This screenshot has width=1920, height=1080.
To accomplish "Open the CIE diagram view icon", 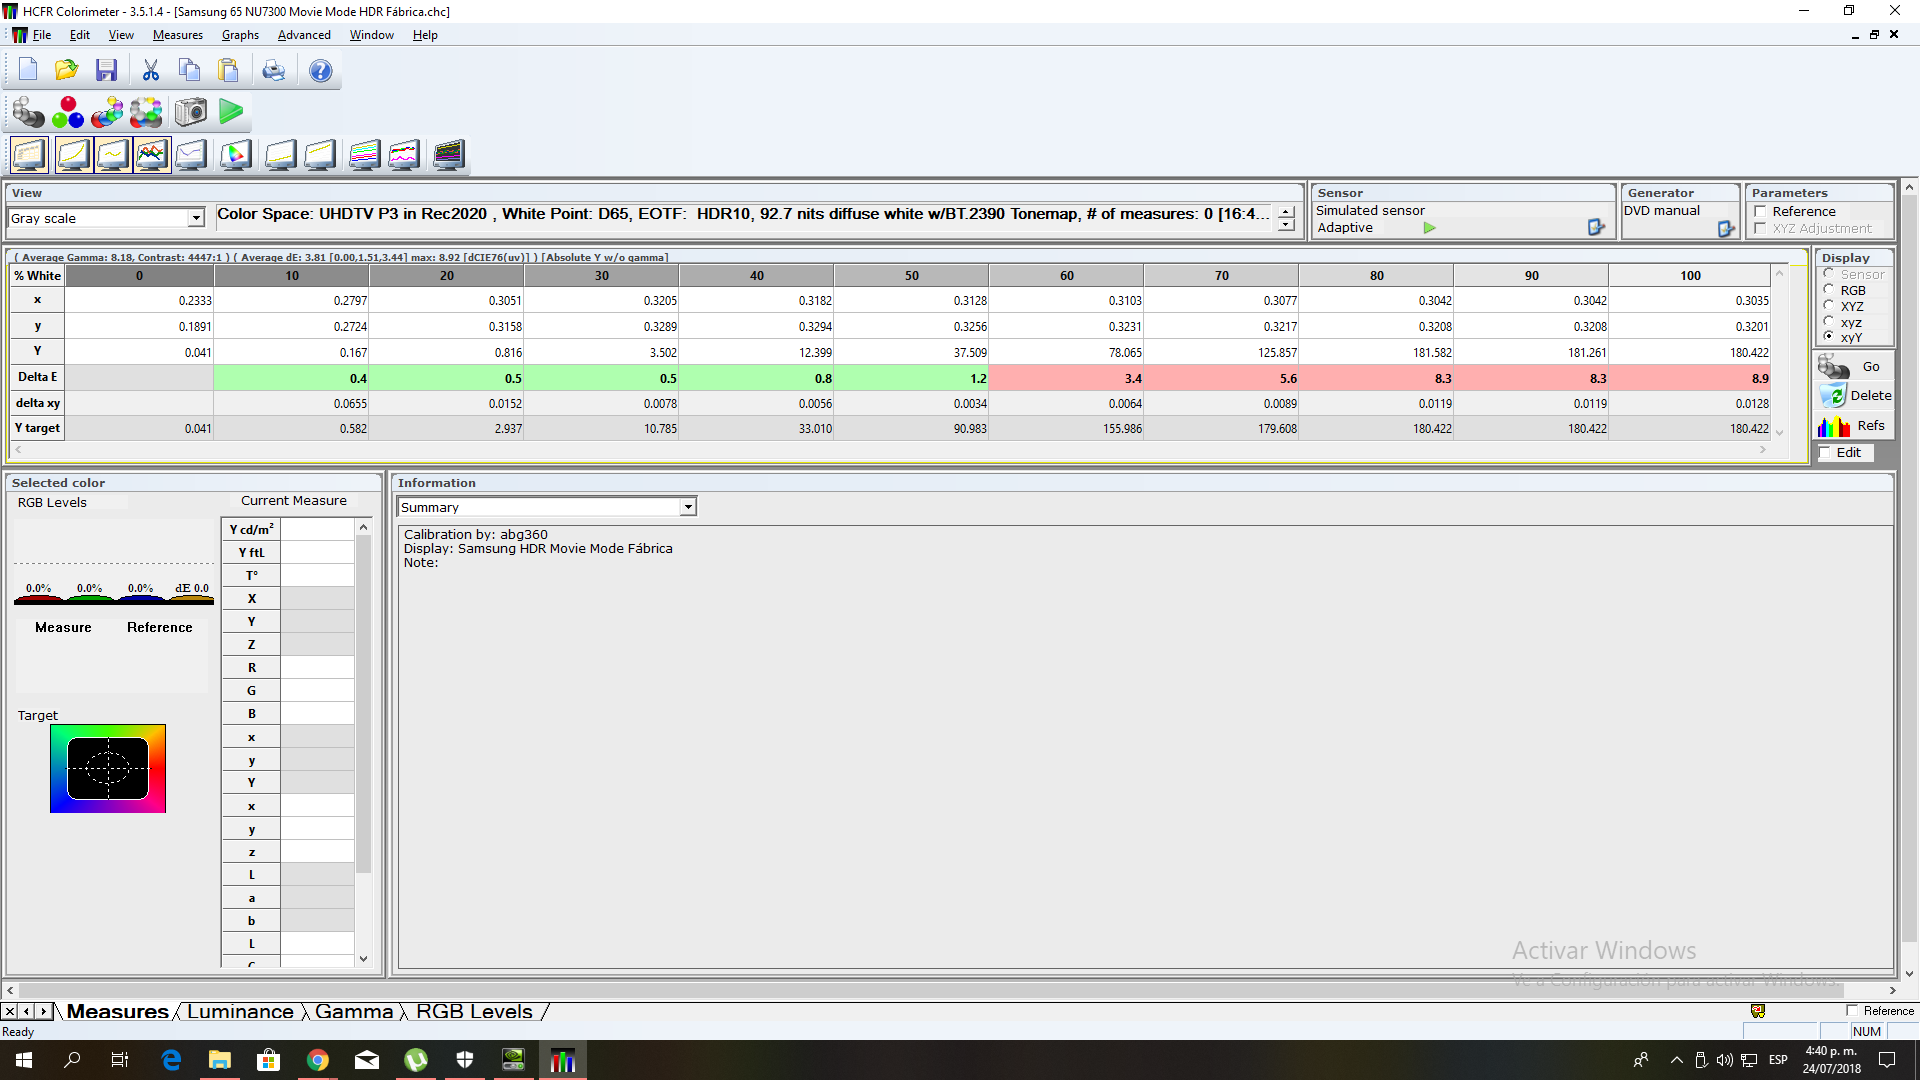I will tap(236, 155).
